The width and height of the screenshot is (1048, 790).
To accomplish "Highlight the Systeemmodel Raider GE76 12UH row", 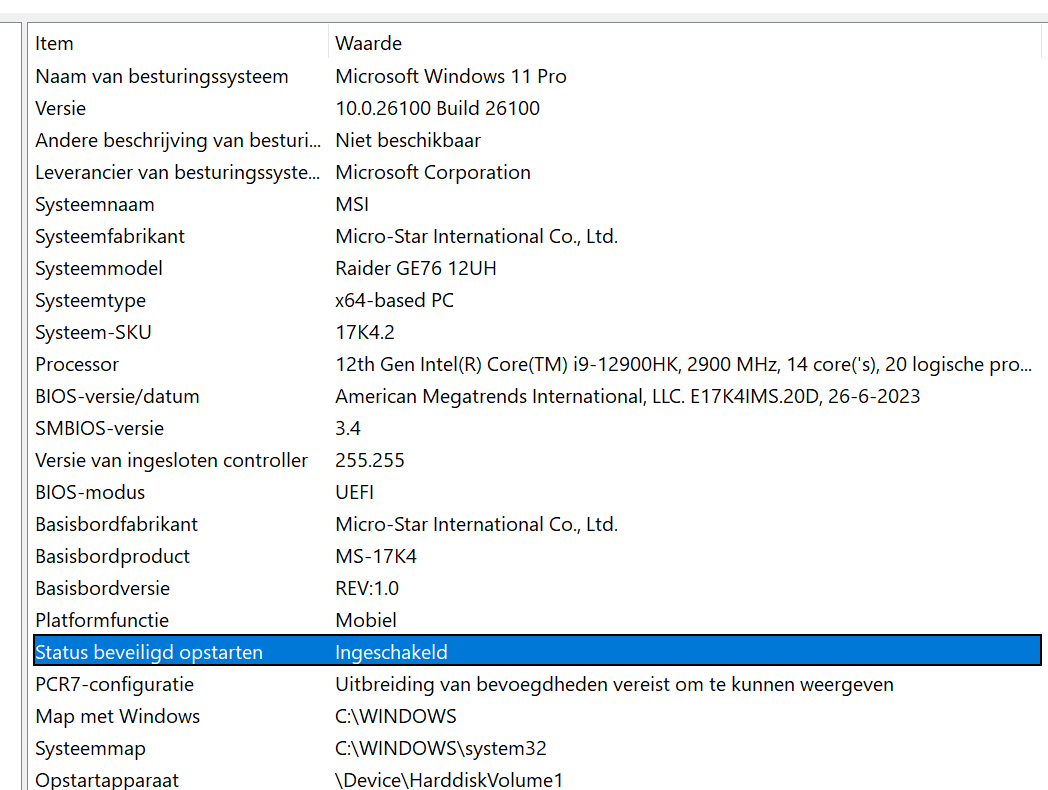I will click(99, 268).
